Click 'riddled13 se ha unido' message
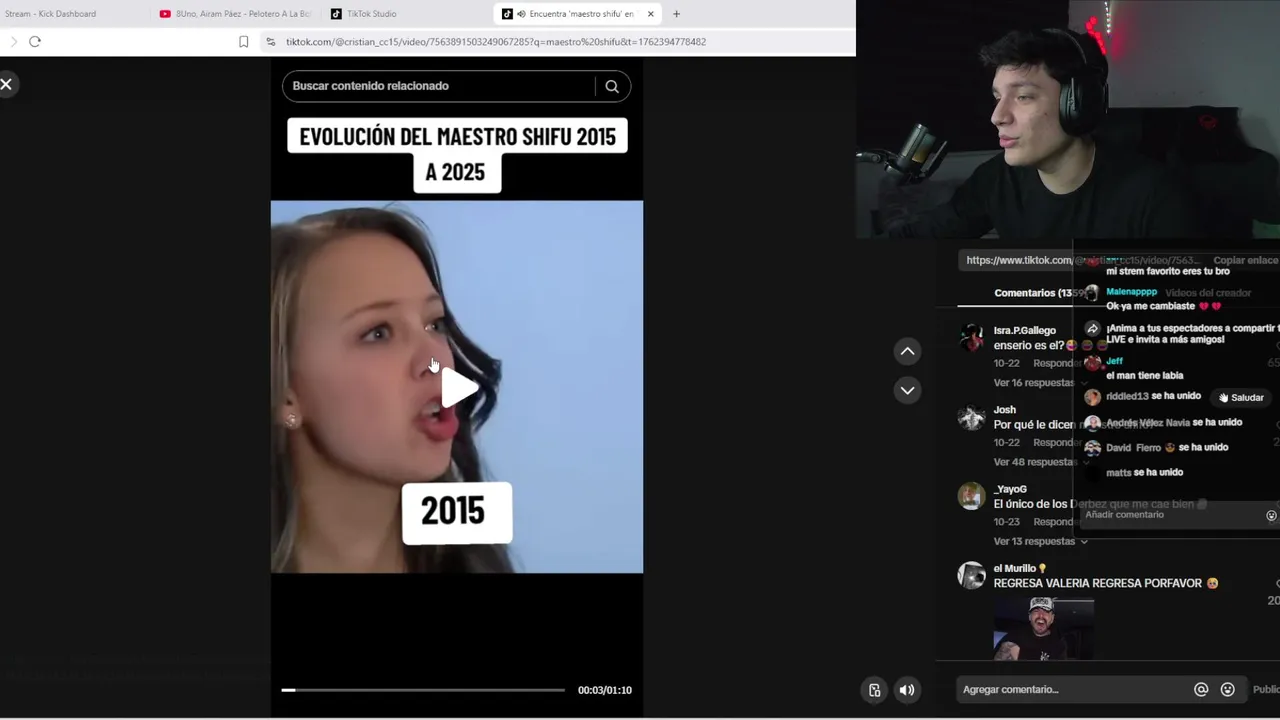Viewport: 1280px width, 720px height. pos(1153,397)
